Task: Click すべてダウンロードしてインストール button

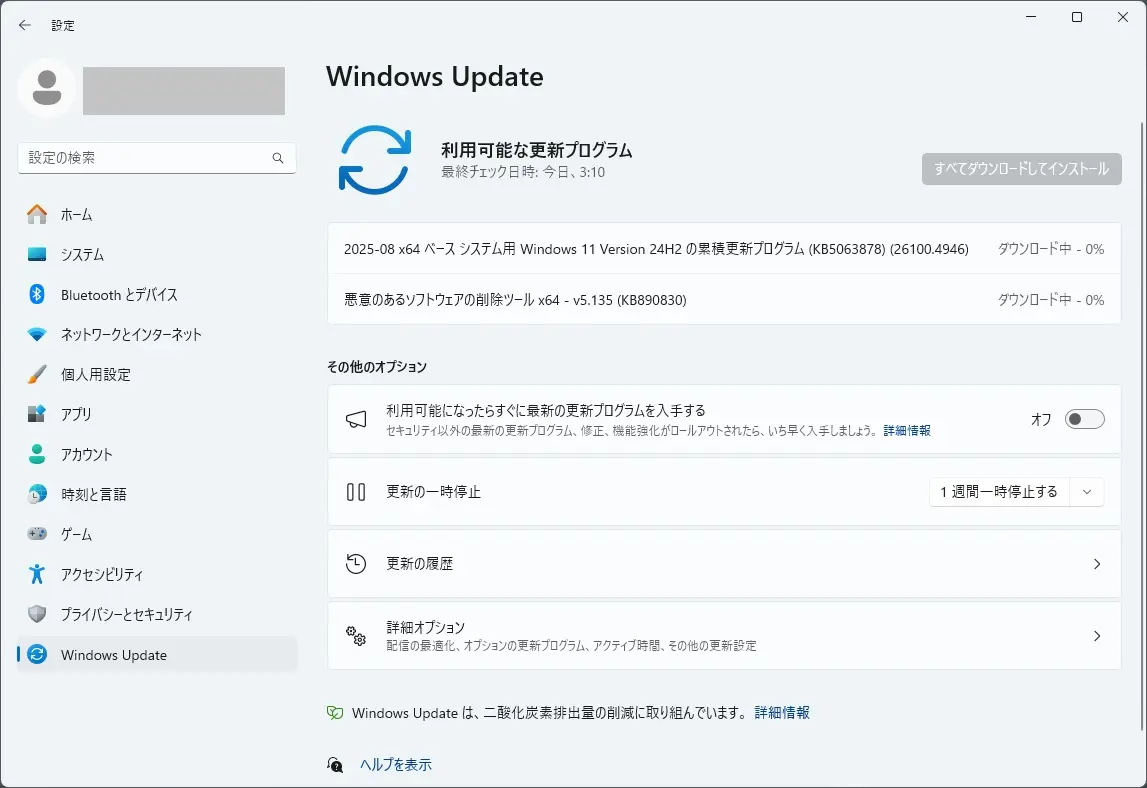Action: pos(1021,169)
